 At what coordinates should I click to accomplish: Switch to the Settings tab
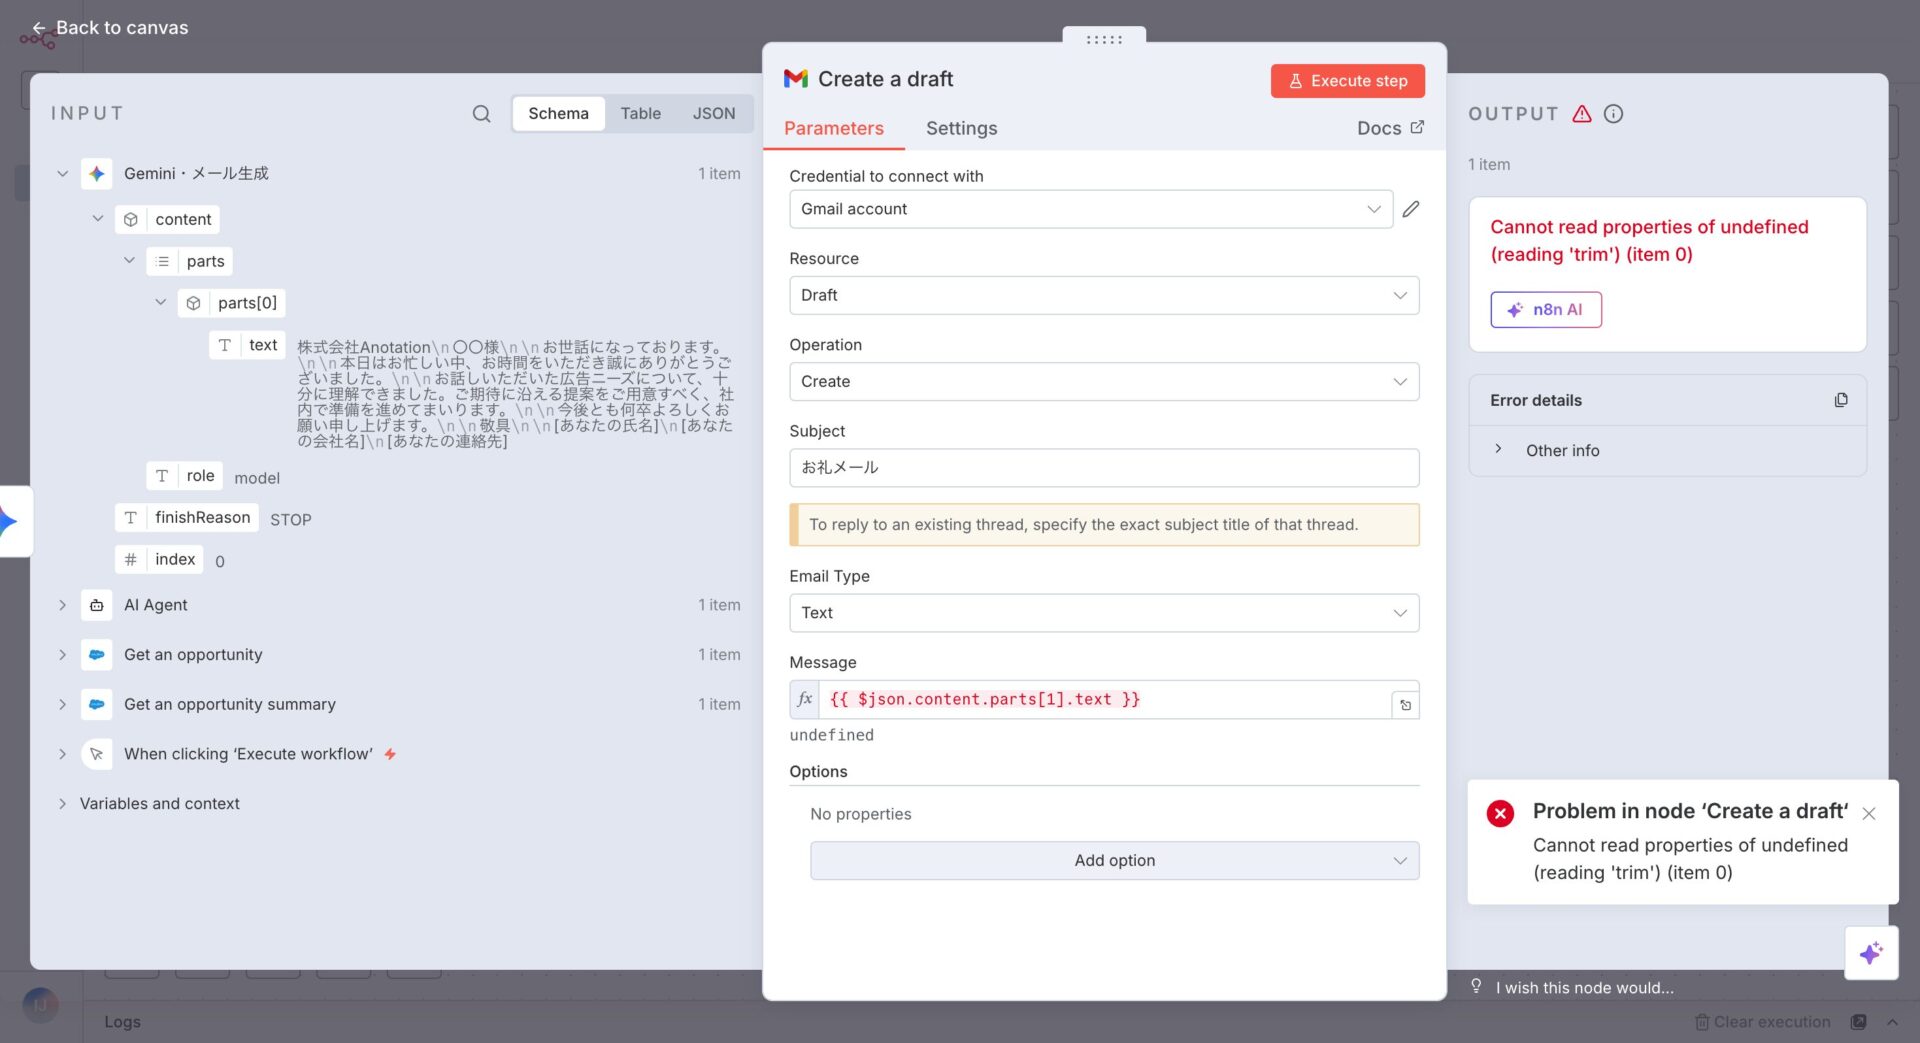pyautogui.click(x=961, y=128)
